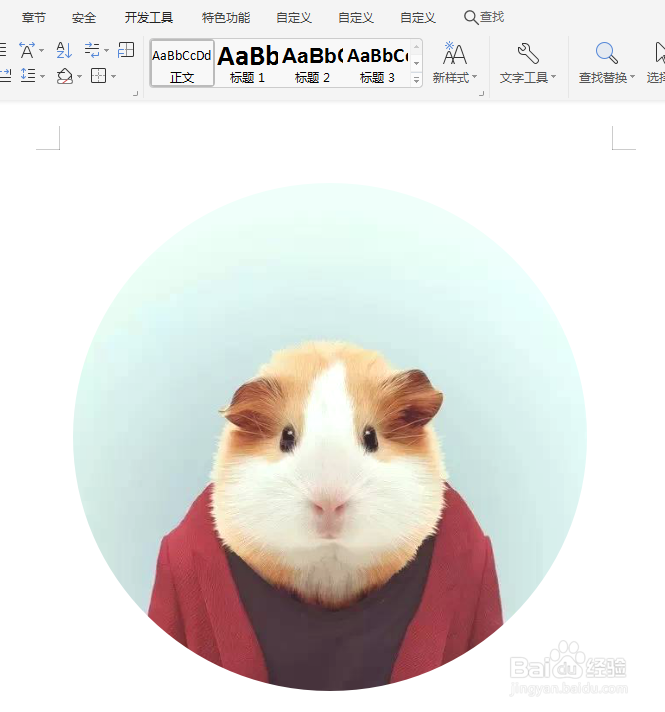Screen dimensions: 665x712
Task: Open the 章节 ribbon tab
Action: pos(34,18)
